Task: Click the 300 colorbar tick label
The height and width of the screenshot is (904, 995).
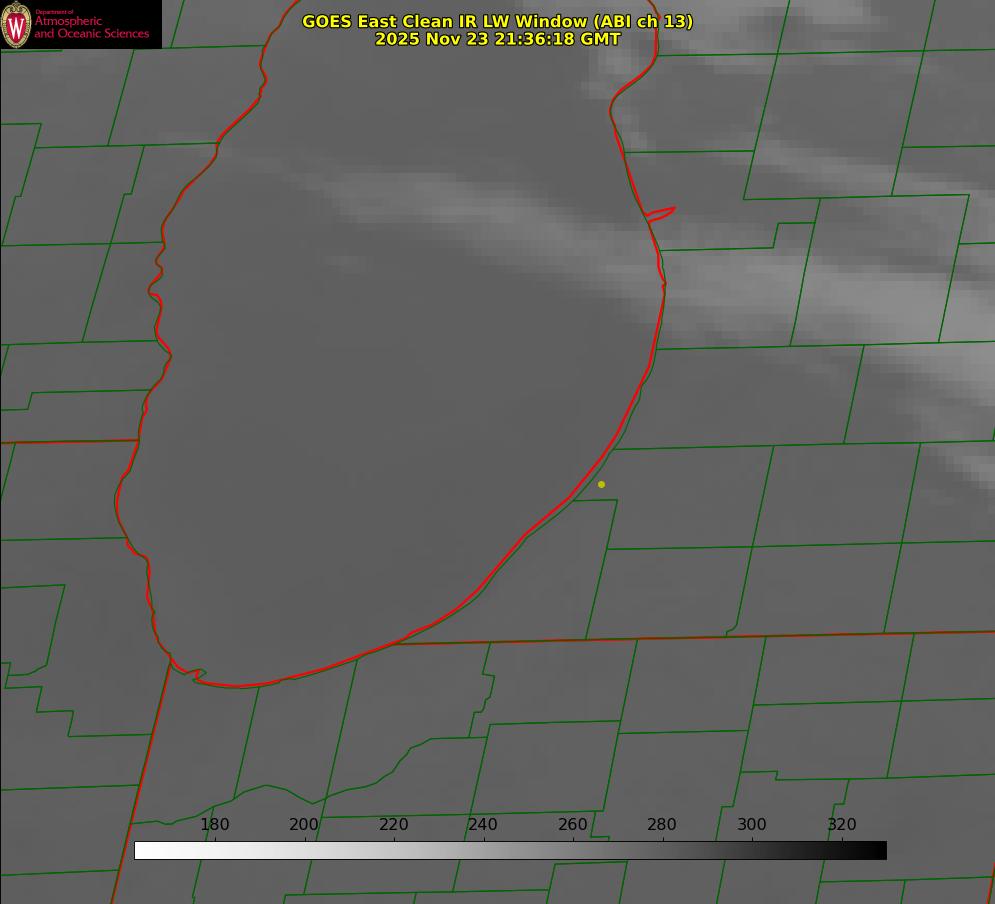Action: point(752,825)
